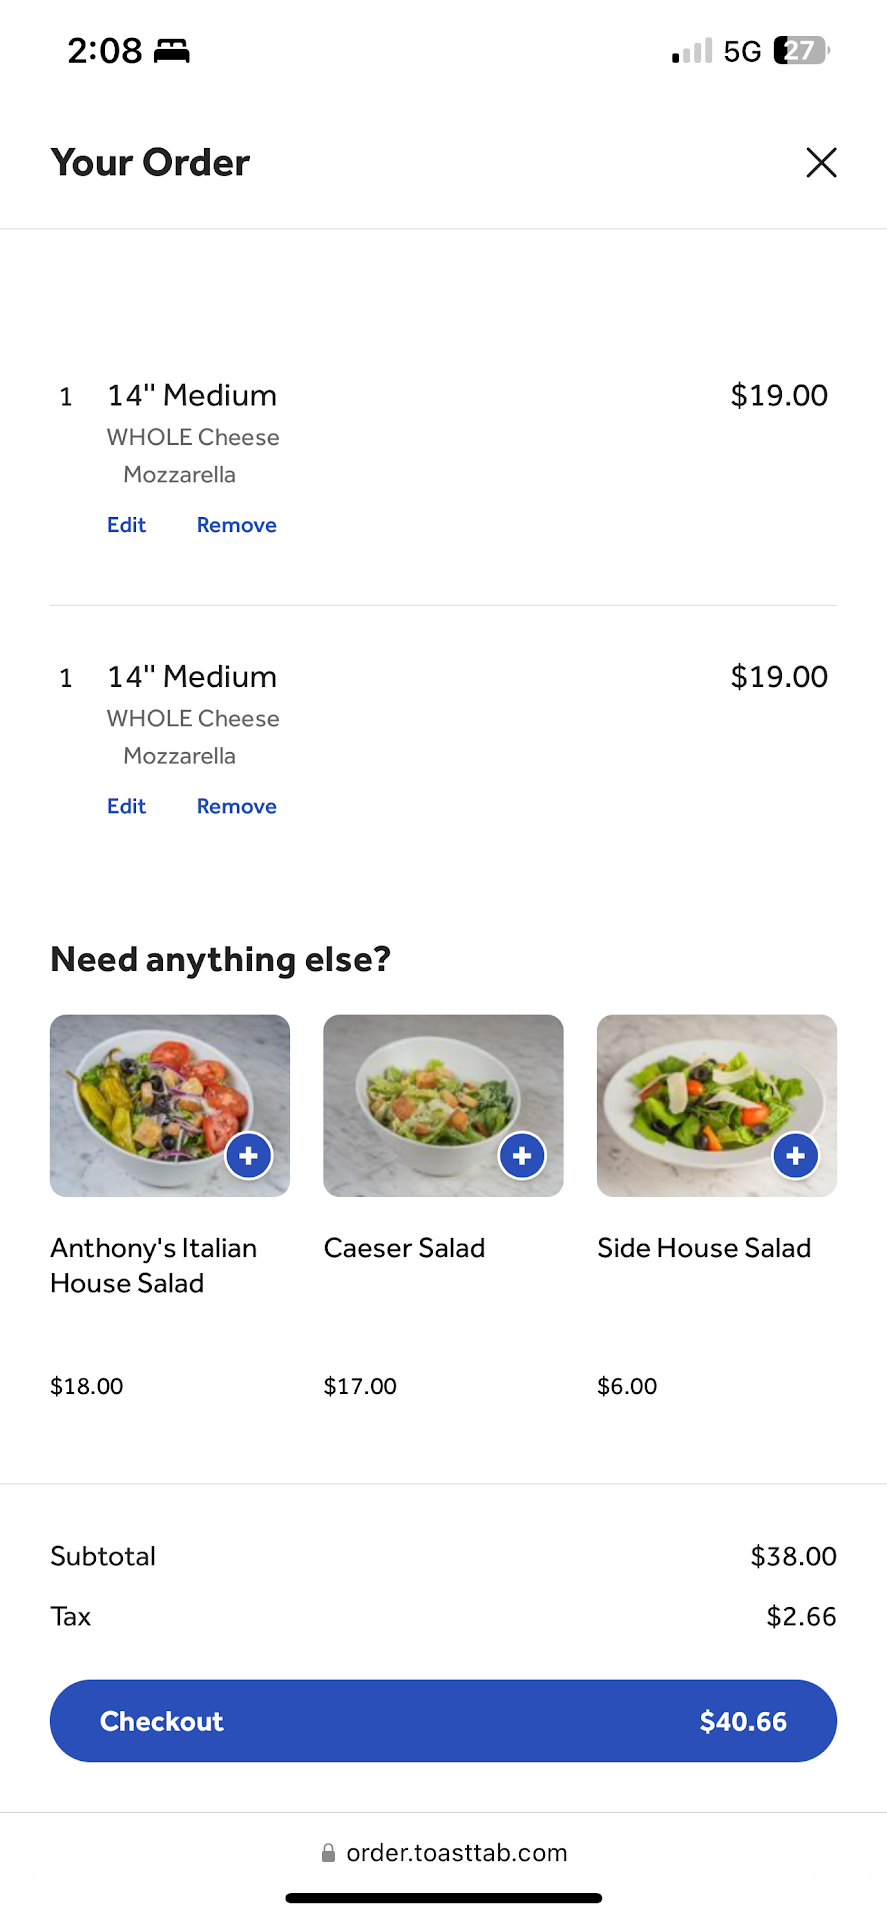Edit the second 14" Medium pizza

(127, 806)
